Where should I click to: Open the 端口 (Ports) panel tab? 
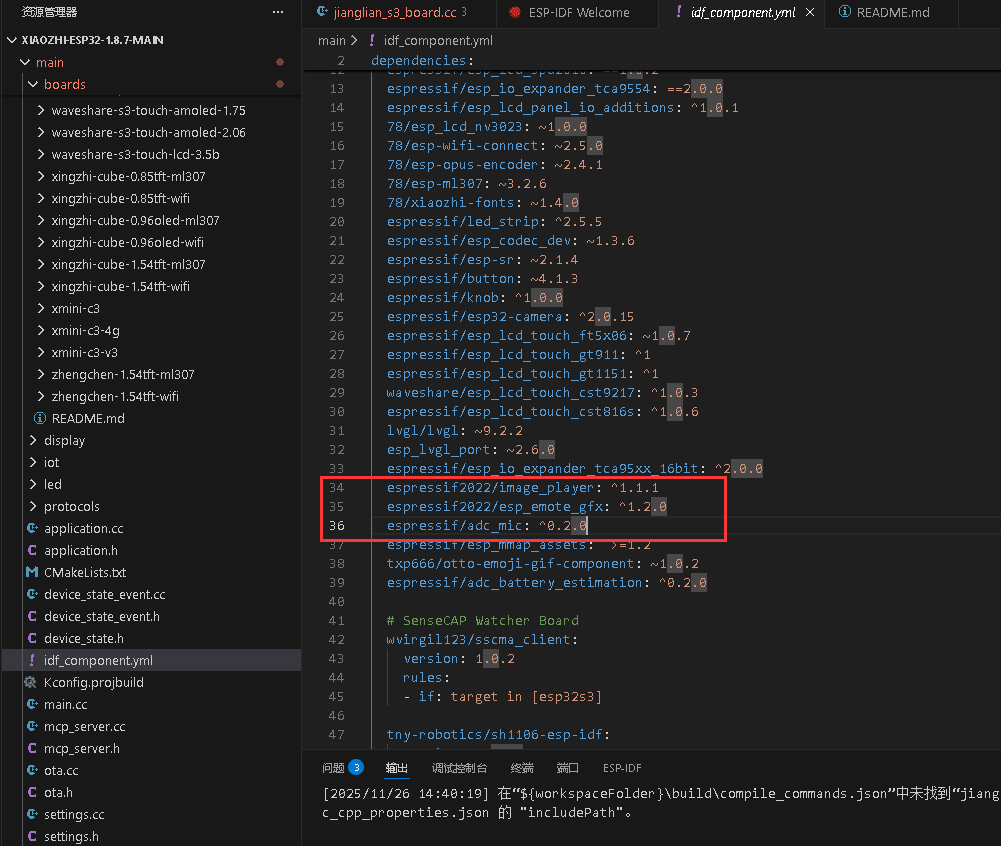click(x=568, y=767)
